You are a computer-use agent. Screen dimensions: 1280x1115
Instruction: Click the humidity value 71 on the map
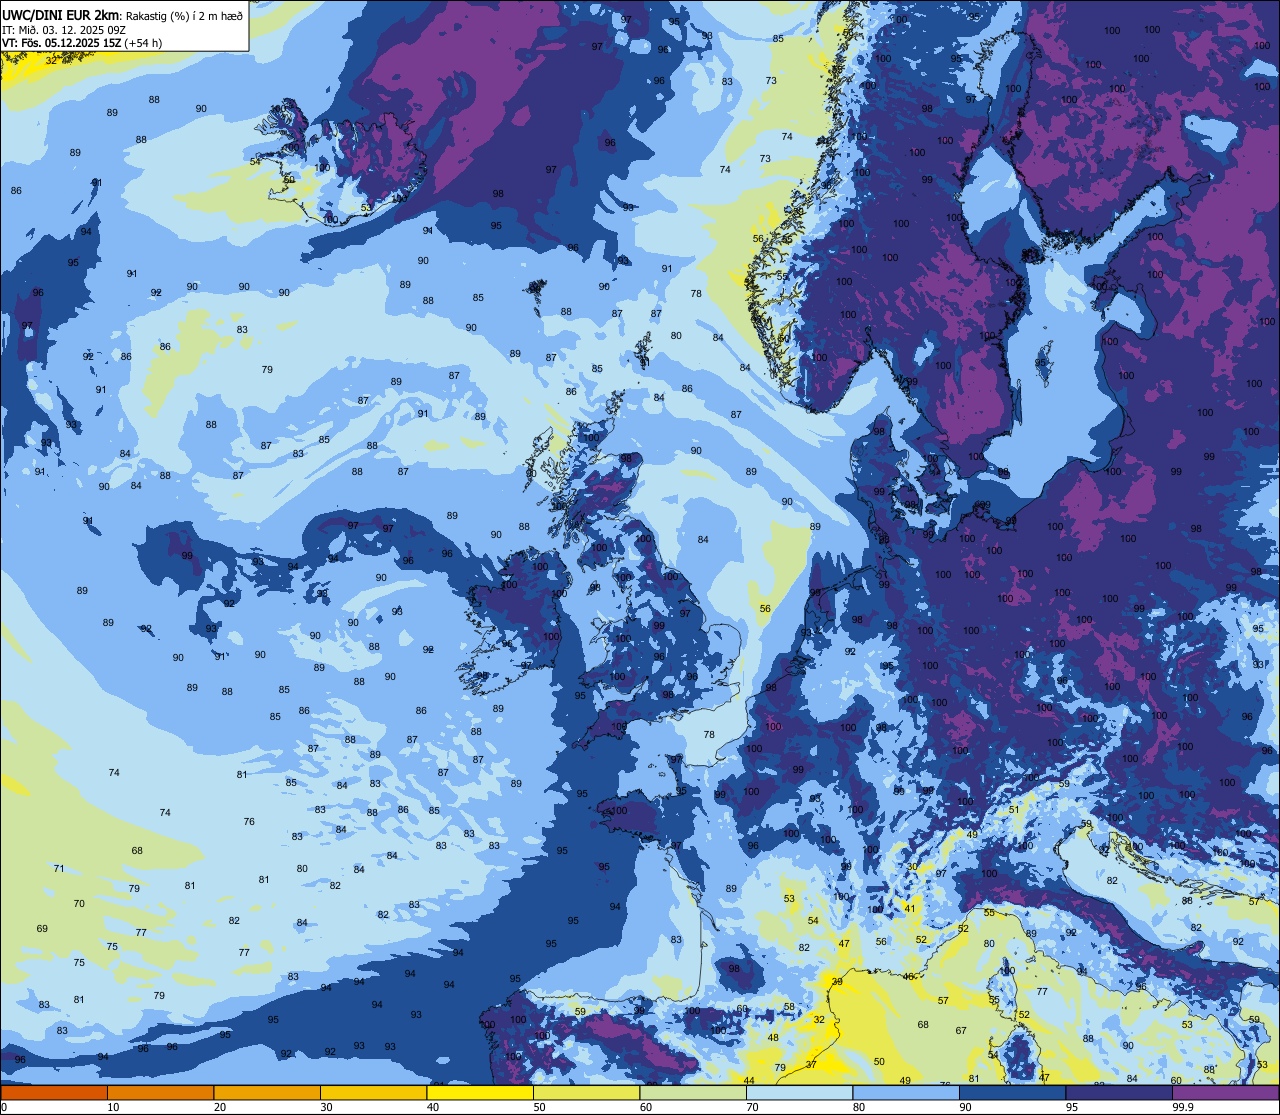(59, 868)
